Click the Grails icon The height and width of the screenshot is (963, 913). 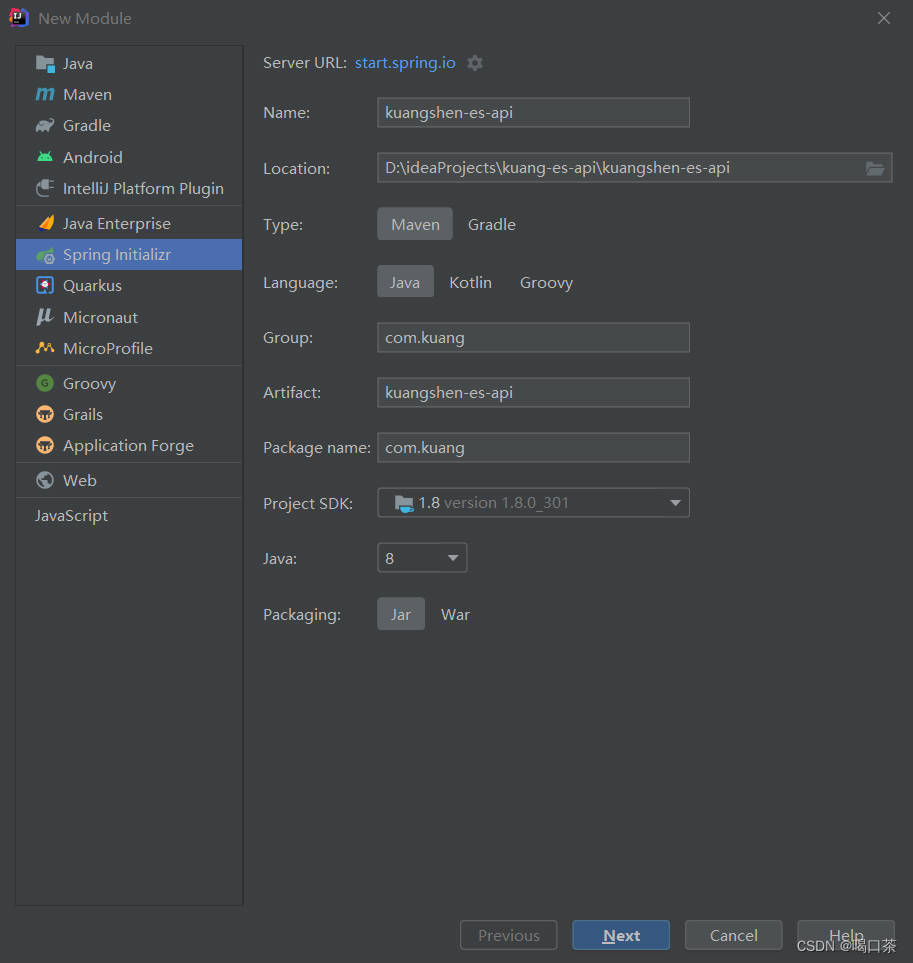[45, 414]
